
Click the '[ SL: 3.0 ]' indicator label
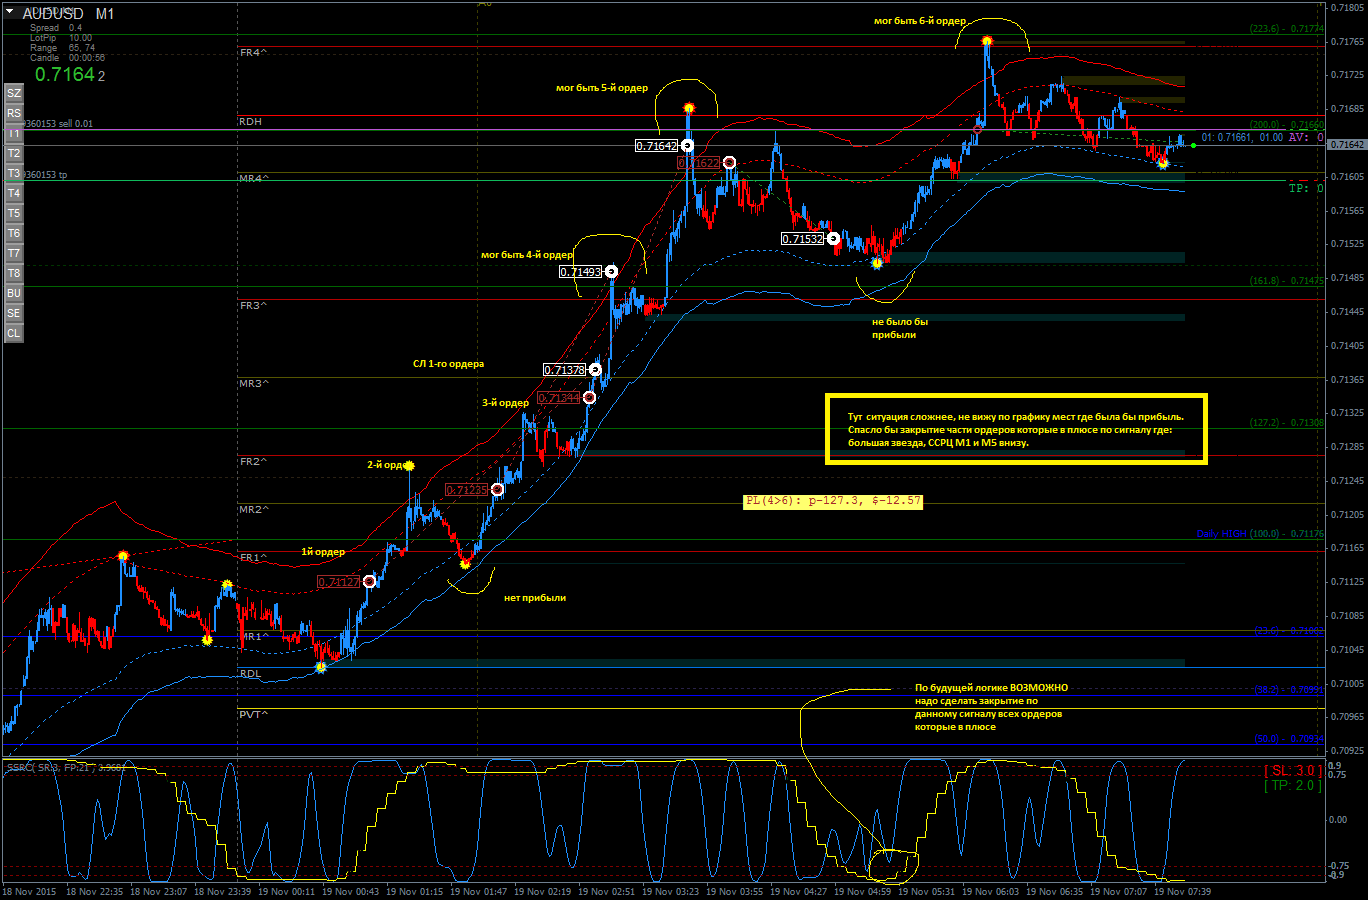1293,771
